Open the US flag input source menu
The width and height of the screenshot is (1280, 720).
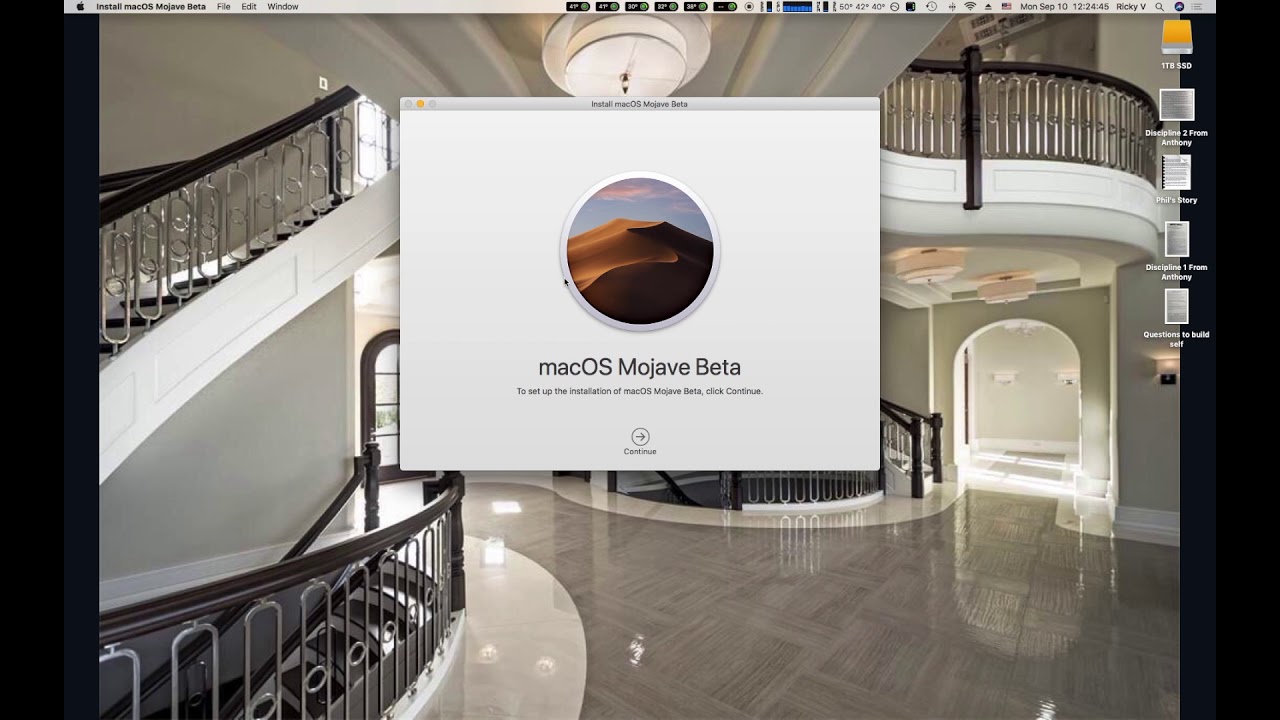(1006, 6)
